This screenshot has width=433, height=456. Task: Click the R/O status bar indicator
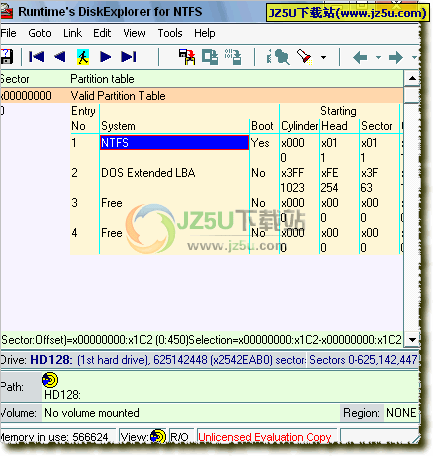tap(179, 437)
